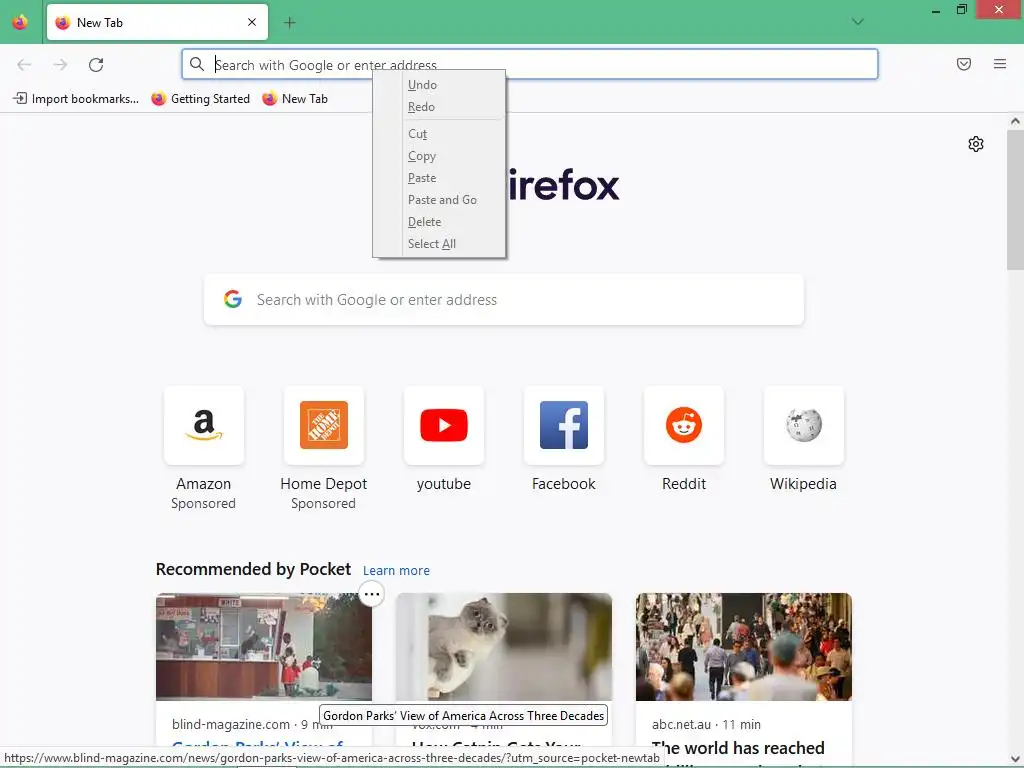Click the Firefox tab favicon on New Tab
The image size is (1024, 768).
[63, 23]
